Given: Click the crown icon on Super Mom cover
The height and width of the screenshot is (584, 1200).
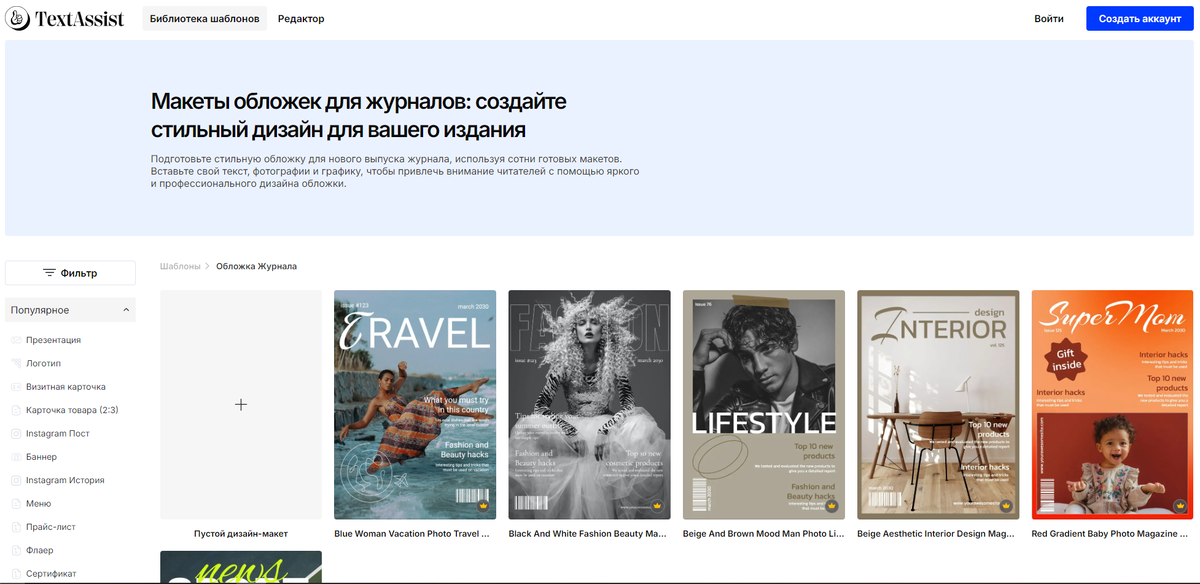Looking at the screenshot, I should (1181, 506).
